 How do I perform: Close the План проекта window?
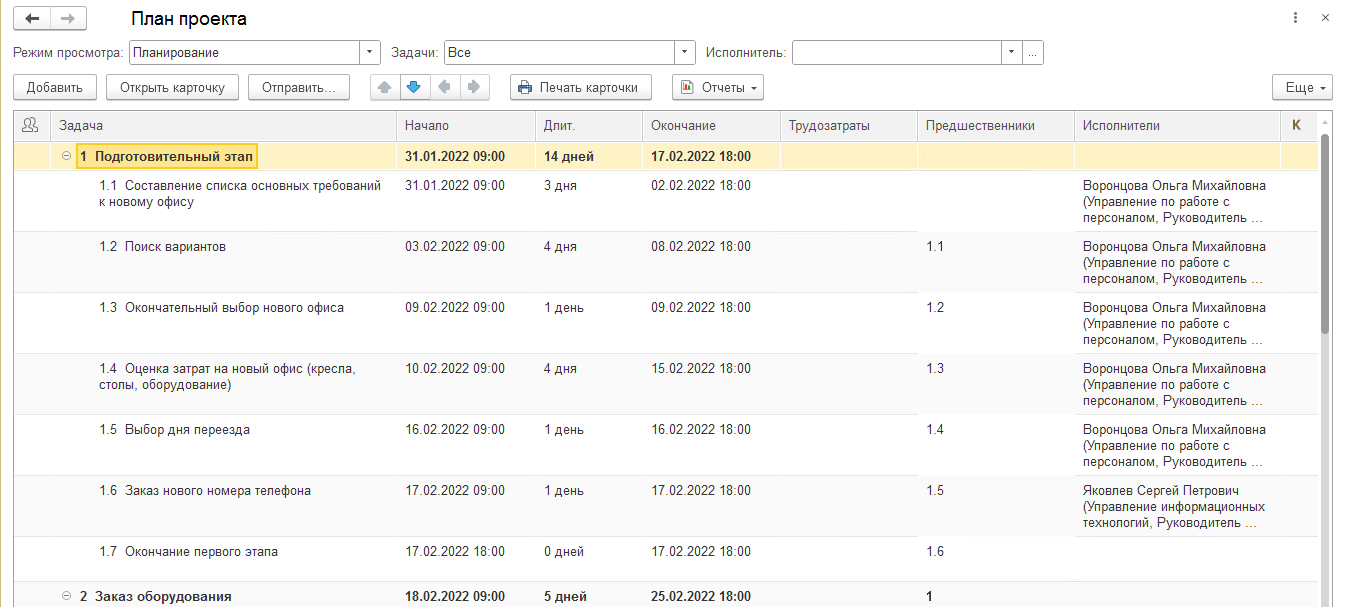pos(1325,18)
